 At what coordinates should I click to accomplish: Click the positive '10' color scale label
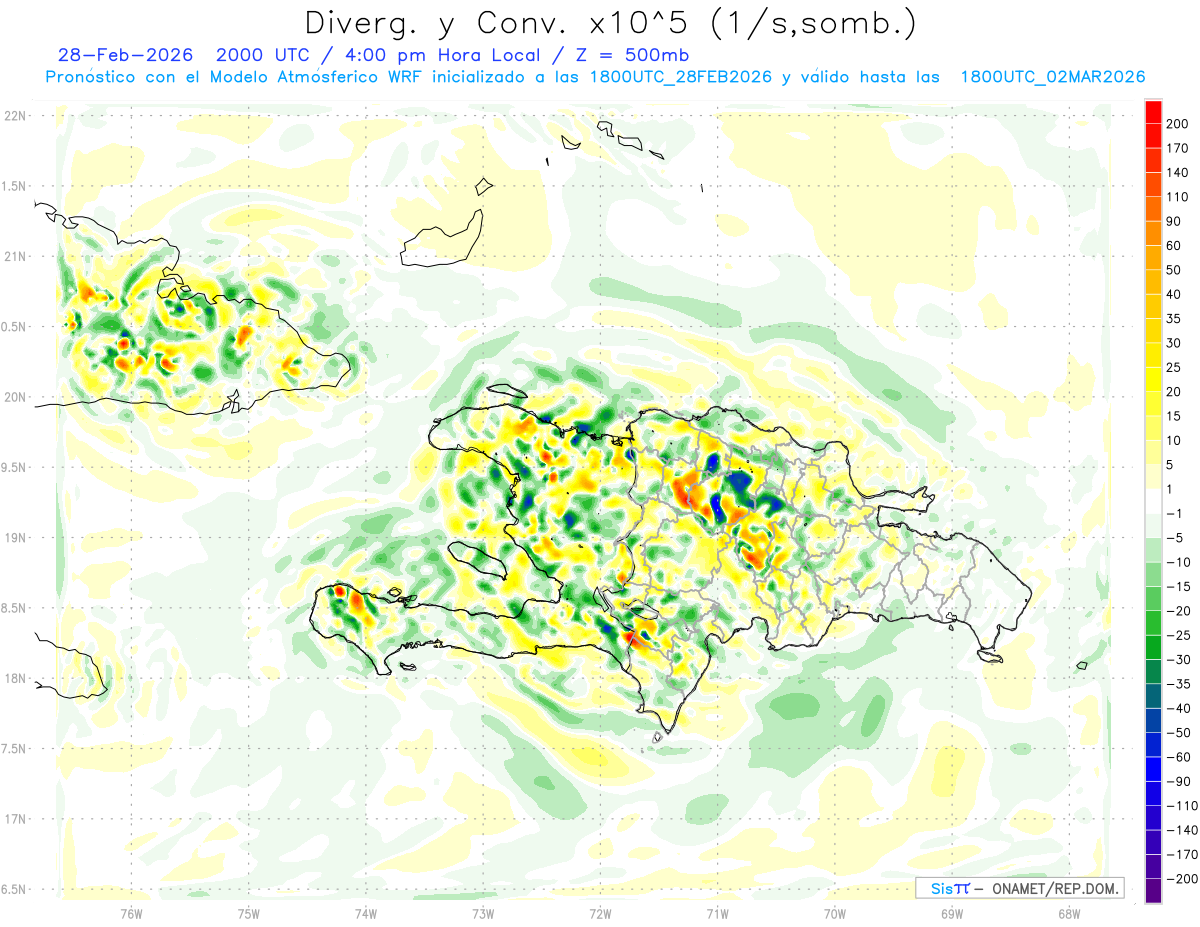click(1174, 441)
